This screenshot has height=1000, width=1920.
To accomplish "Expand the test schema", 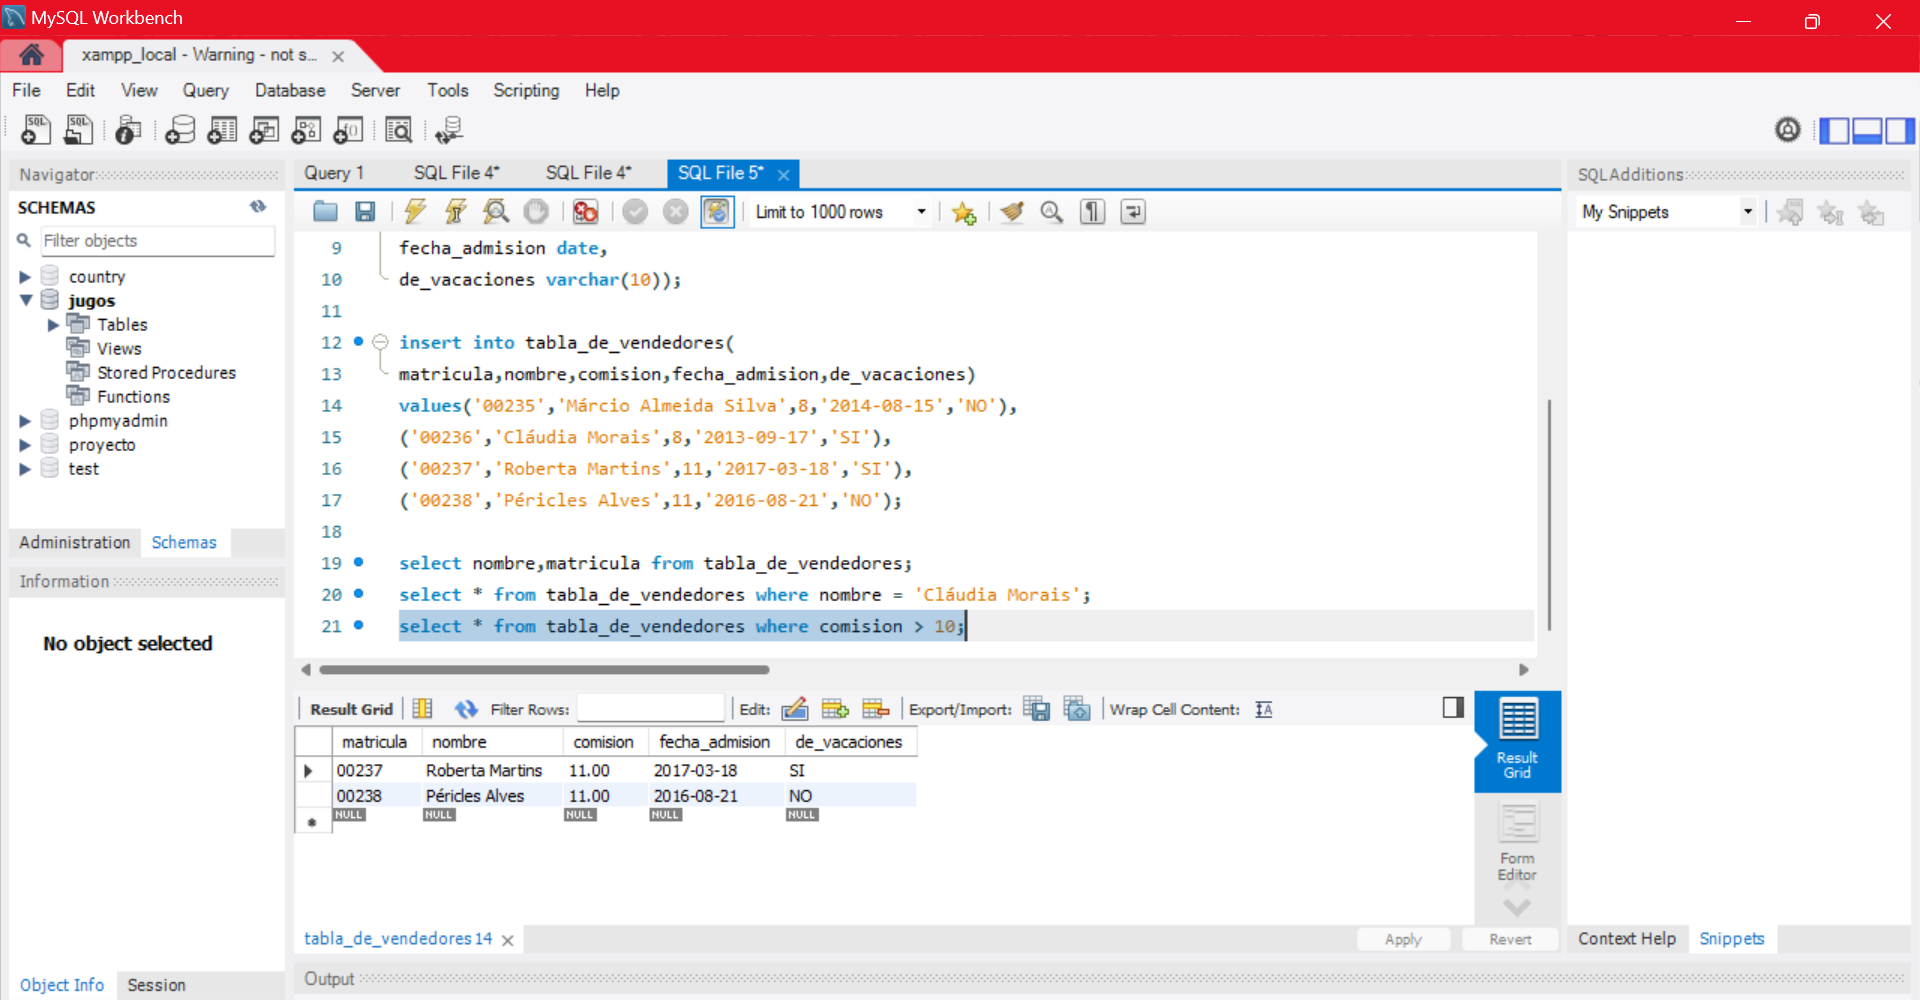I will 25,469.
